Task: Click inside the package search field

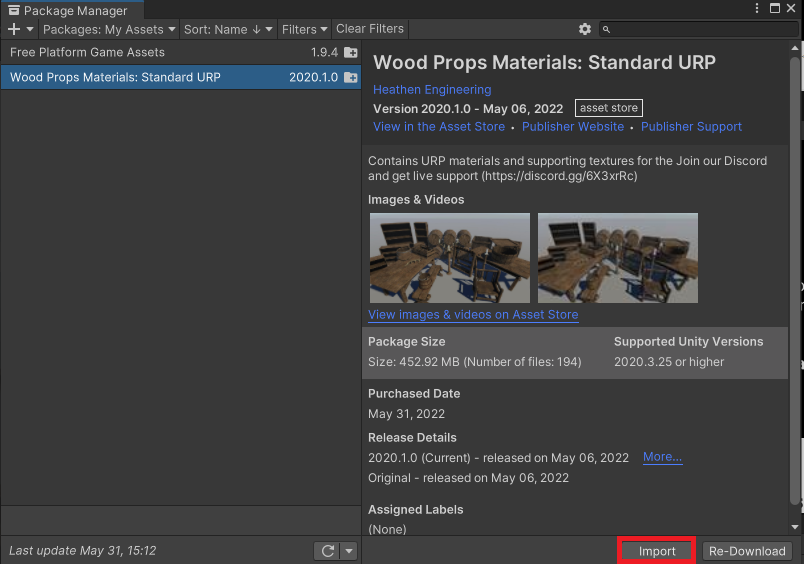Action: 699,29
